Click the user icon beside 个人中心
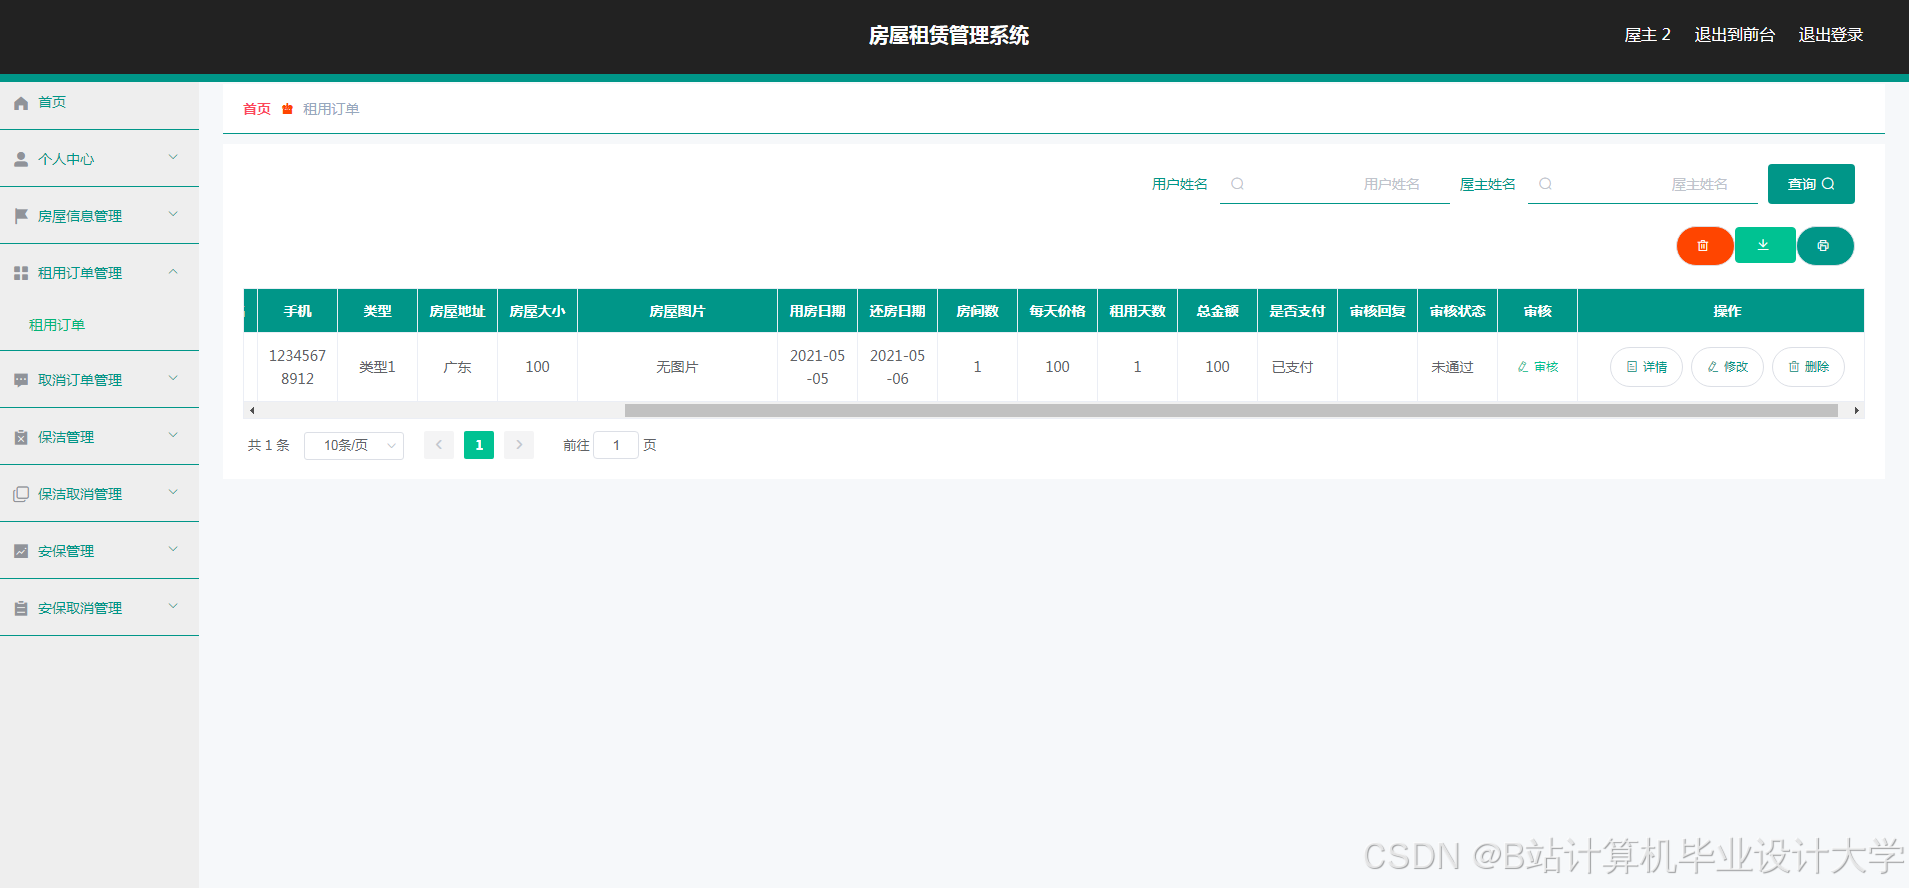This screenshot has width=1909, height=888. (21, 159)
